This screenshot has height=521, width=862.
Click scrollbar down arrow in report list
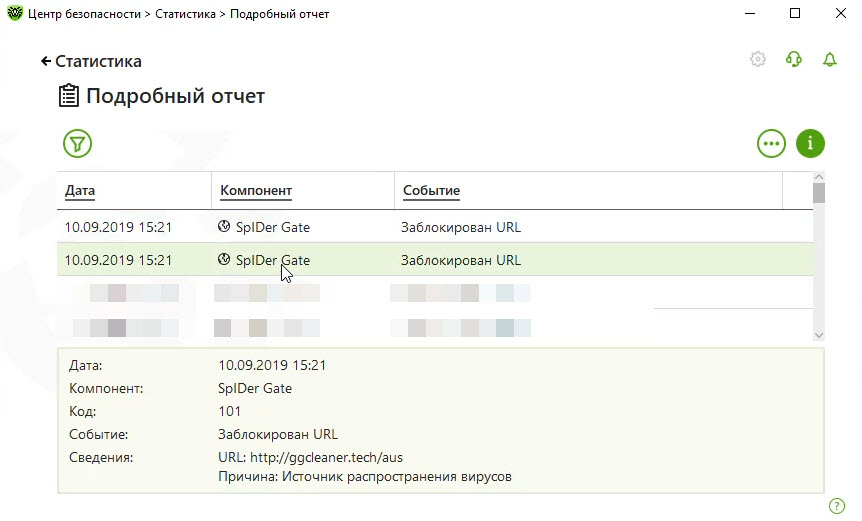click(x=818, y=336)
